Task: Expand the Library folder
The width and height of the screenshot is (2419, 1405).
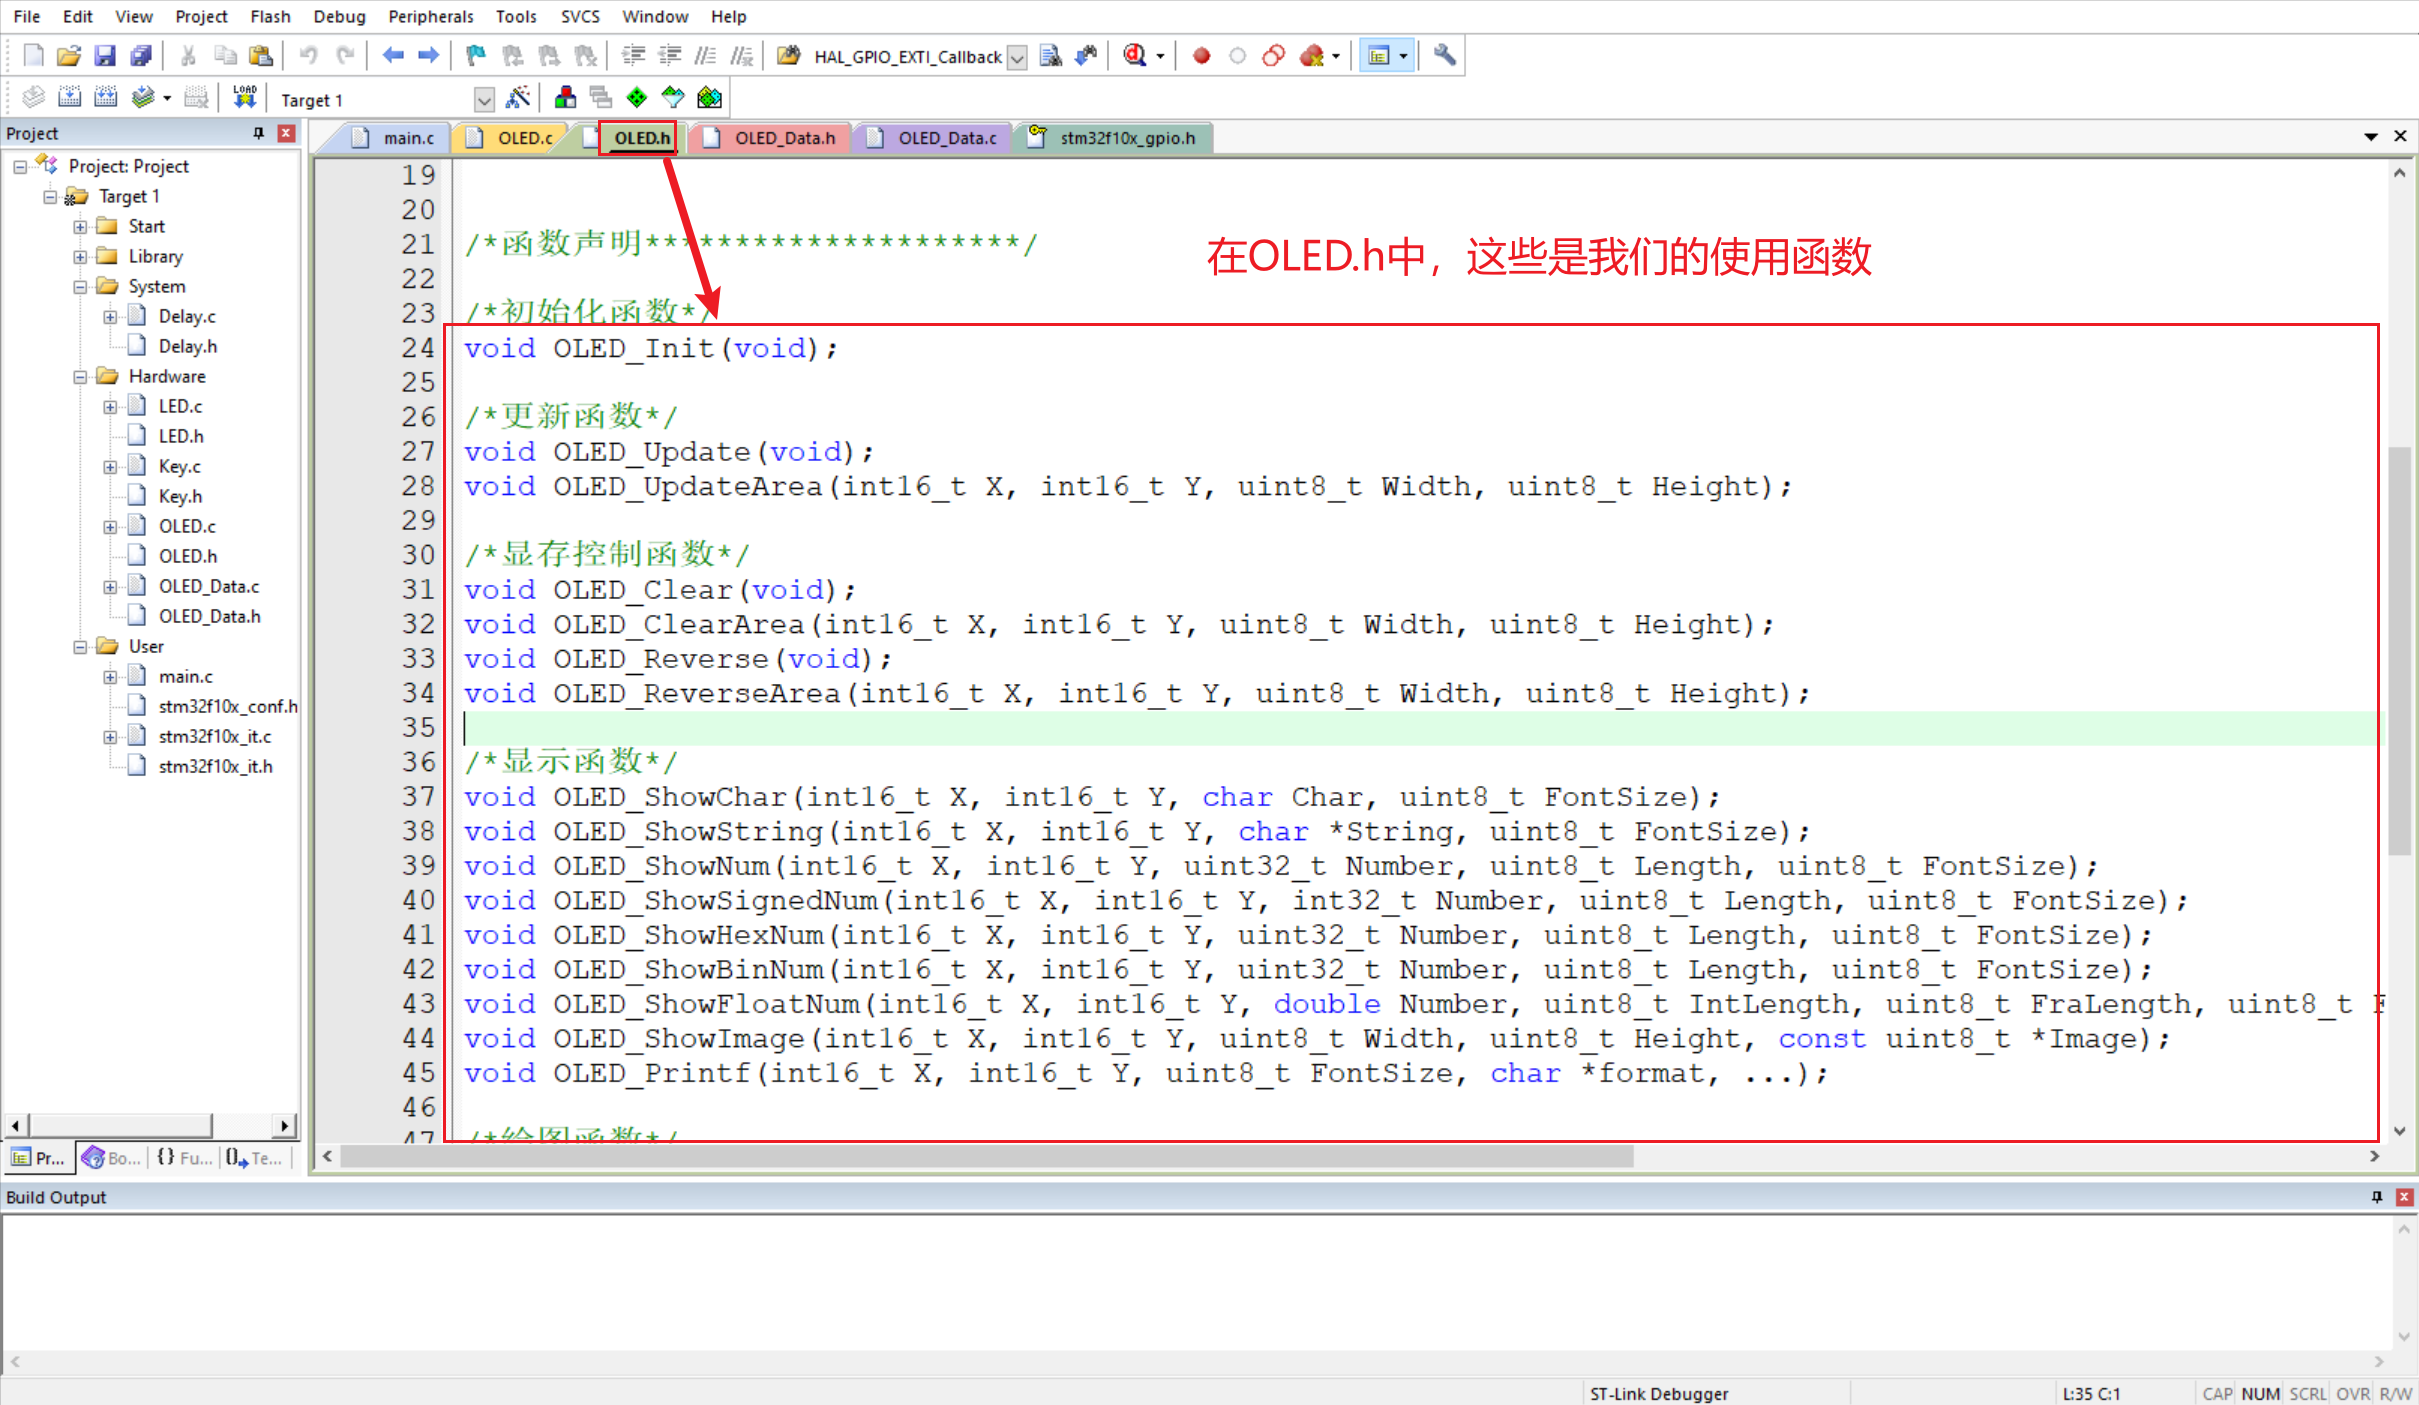Action: point(80,257)
